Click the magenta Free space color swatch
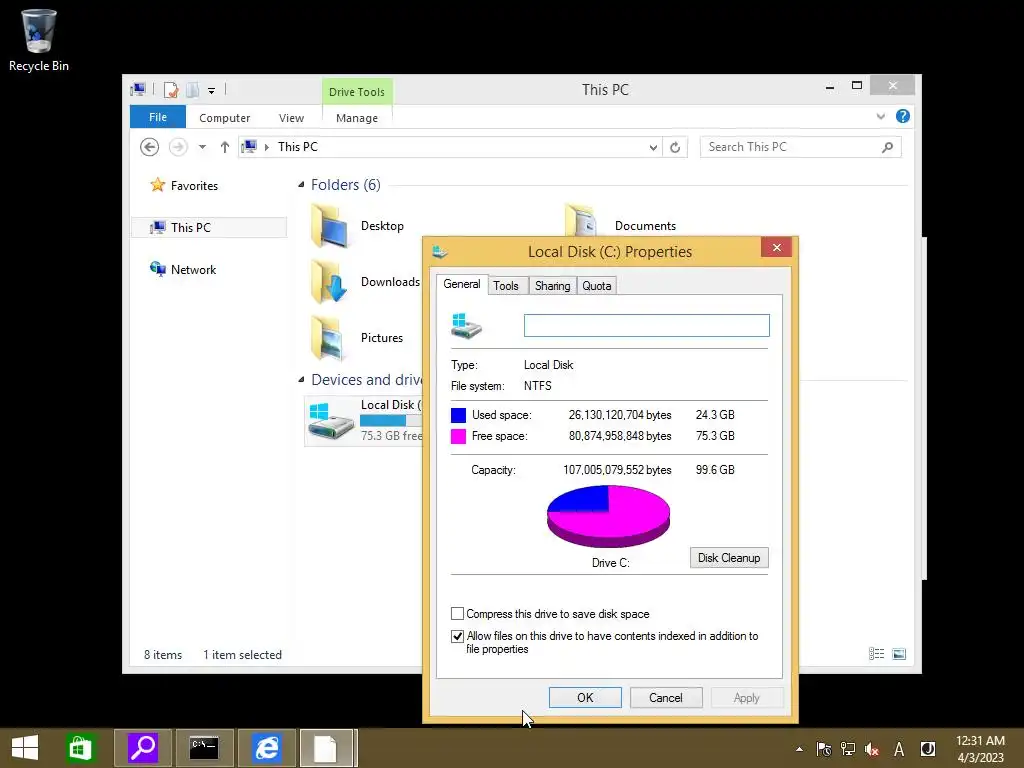1024x768 pixels. (x=458, y=436)
